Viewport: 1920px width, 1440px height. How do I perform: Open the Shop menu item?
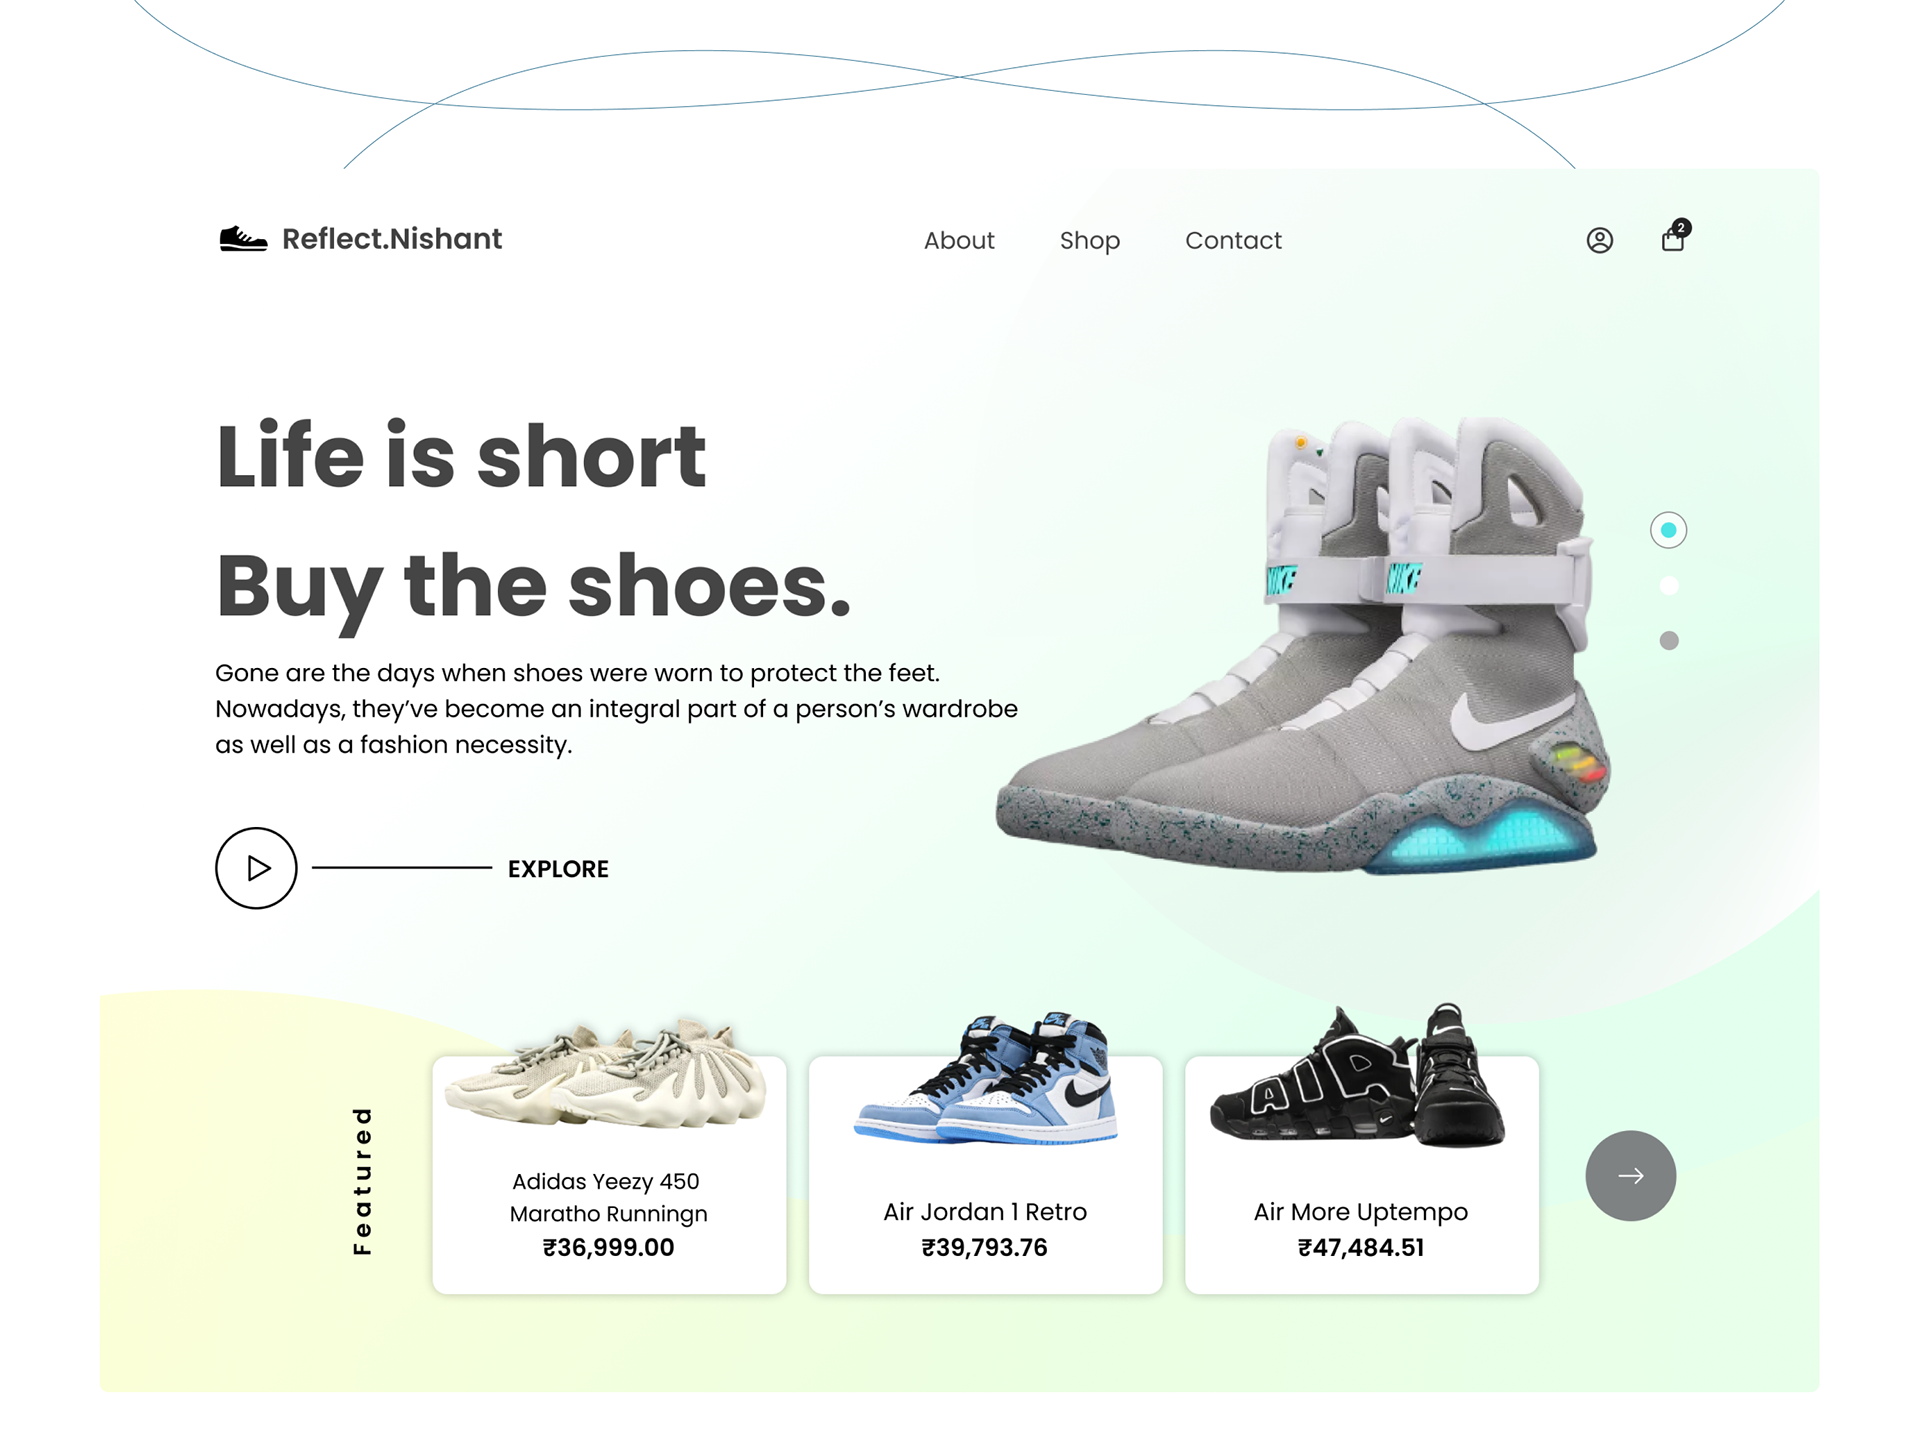[x=1089, y=241]
